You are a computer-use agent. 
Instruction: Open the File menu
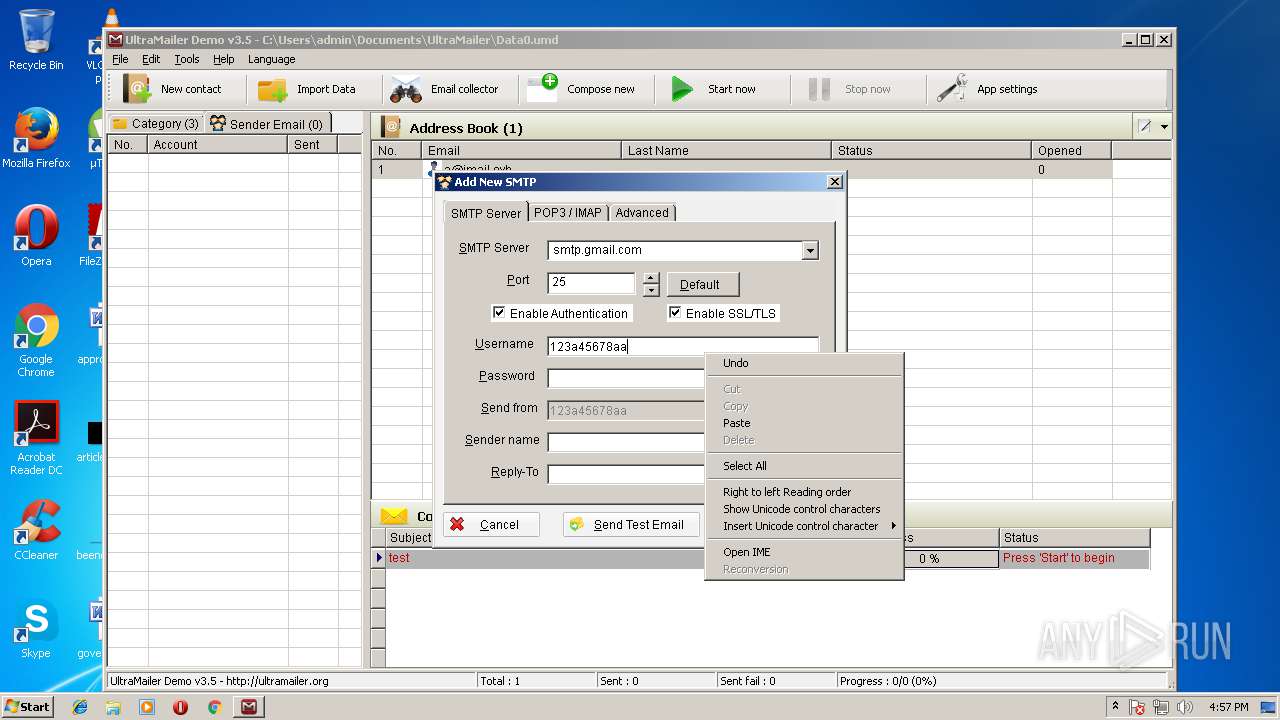(x=120, y=59)
